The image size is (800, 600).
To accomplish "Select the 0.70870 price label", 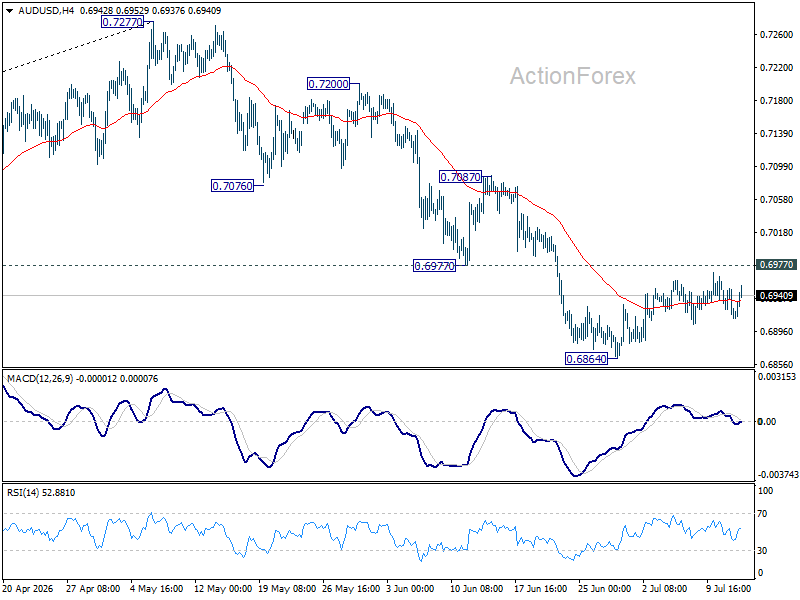I will [x=460, y=177].
